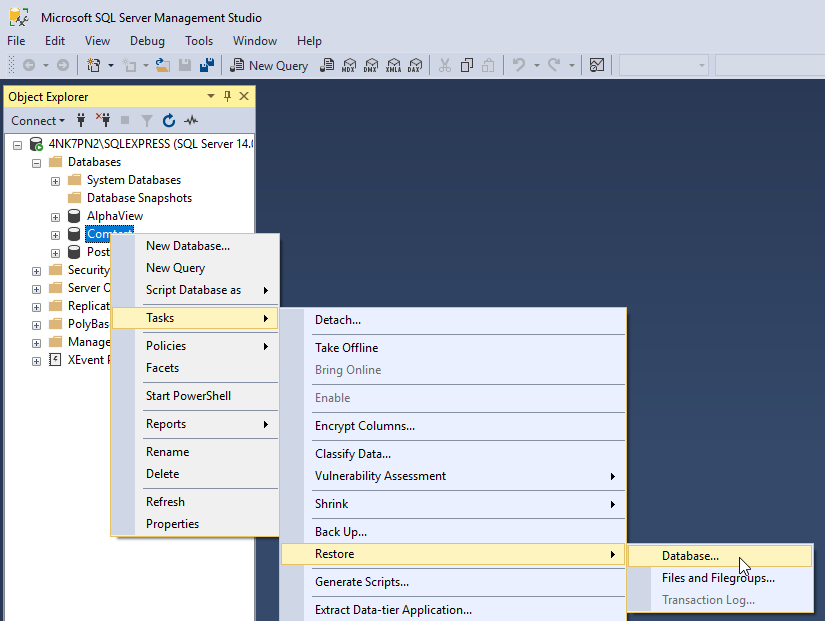This screenshot has width=825, height=621.
Task: Select the Database Snapshots tree item
Action: pos(139,198)
